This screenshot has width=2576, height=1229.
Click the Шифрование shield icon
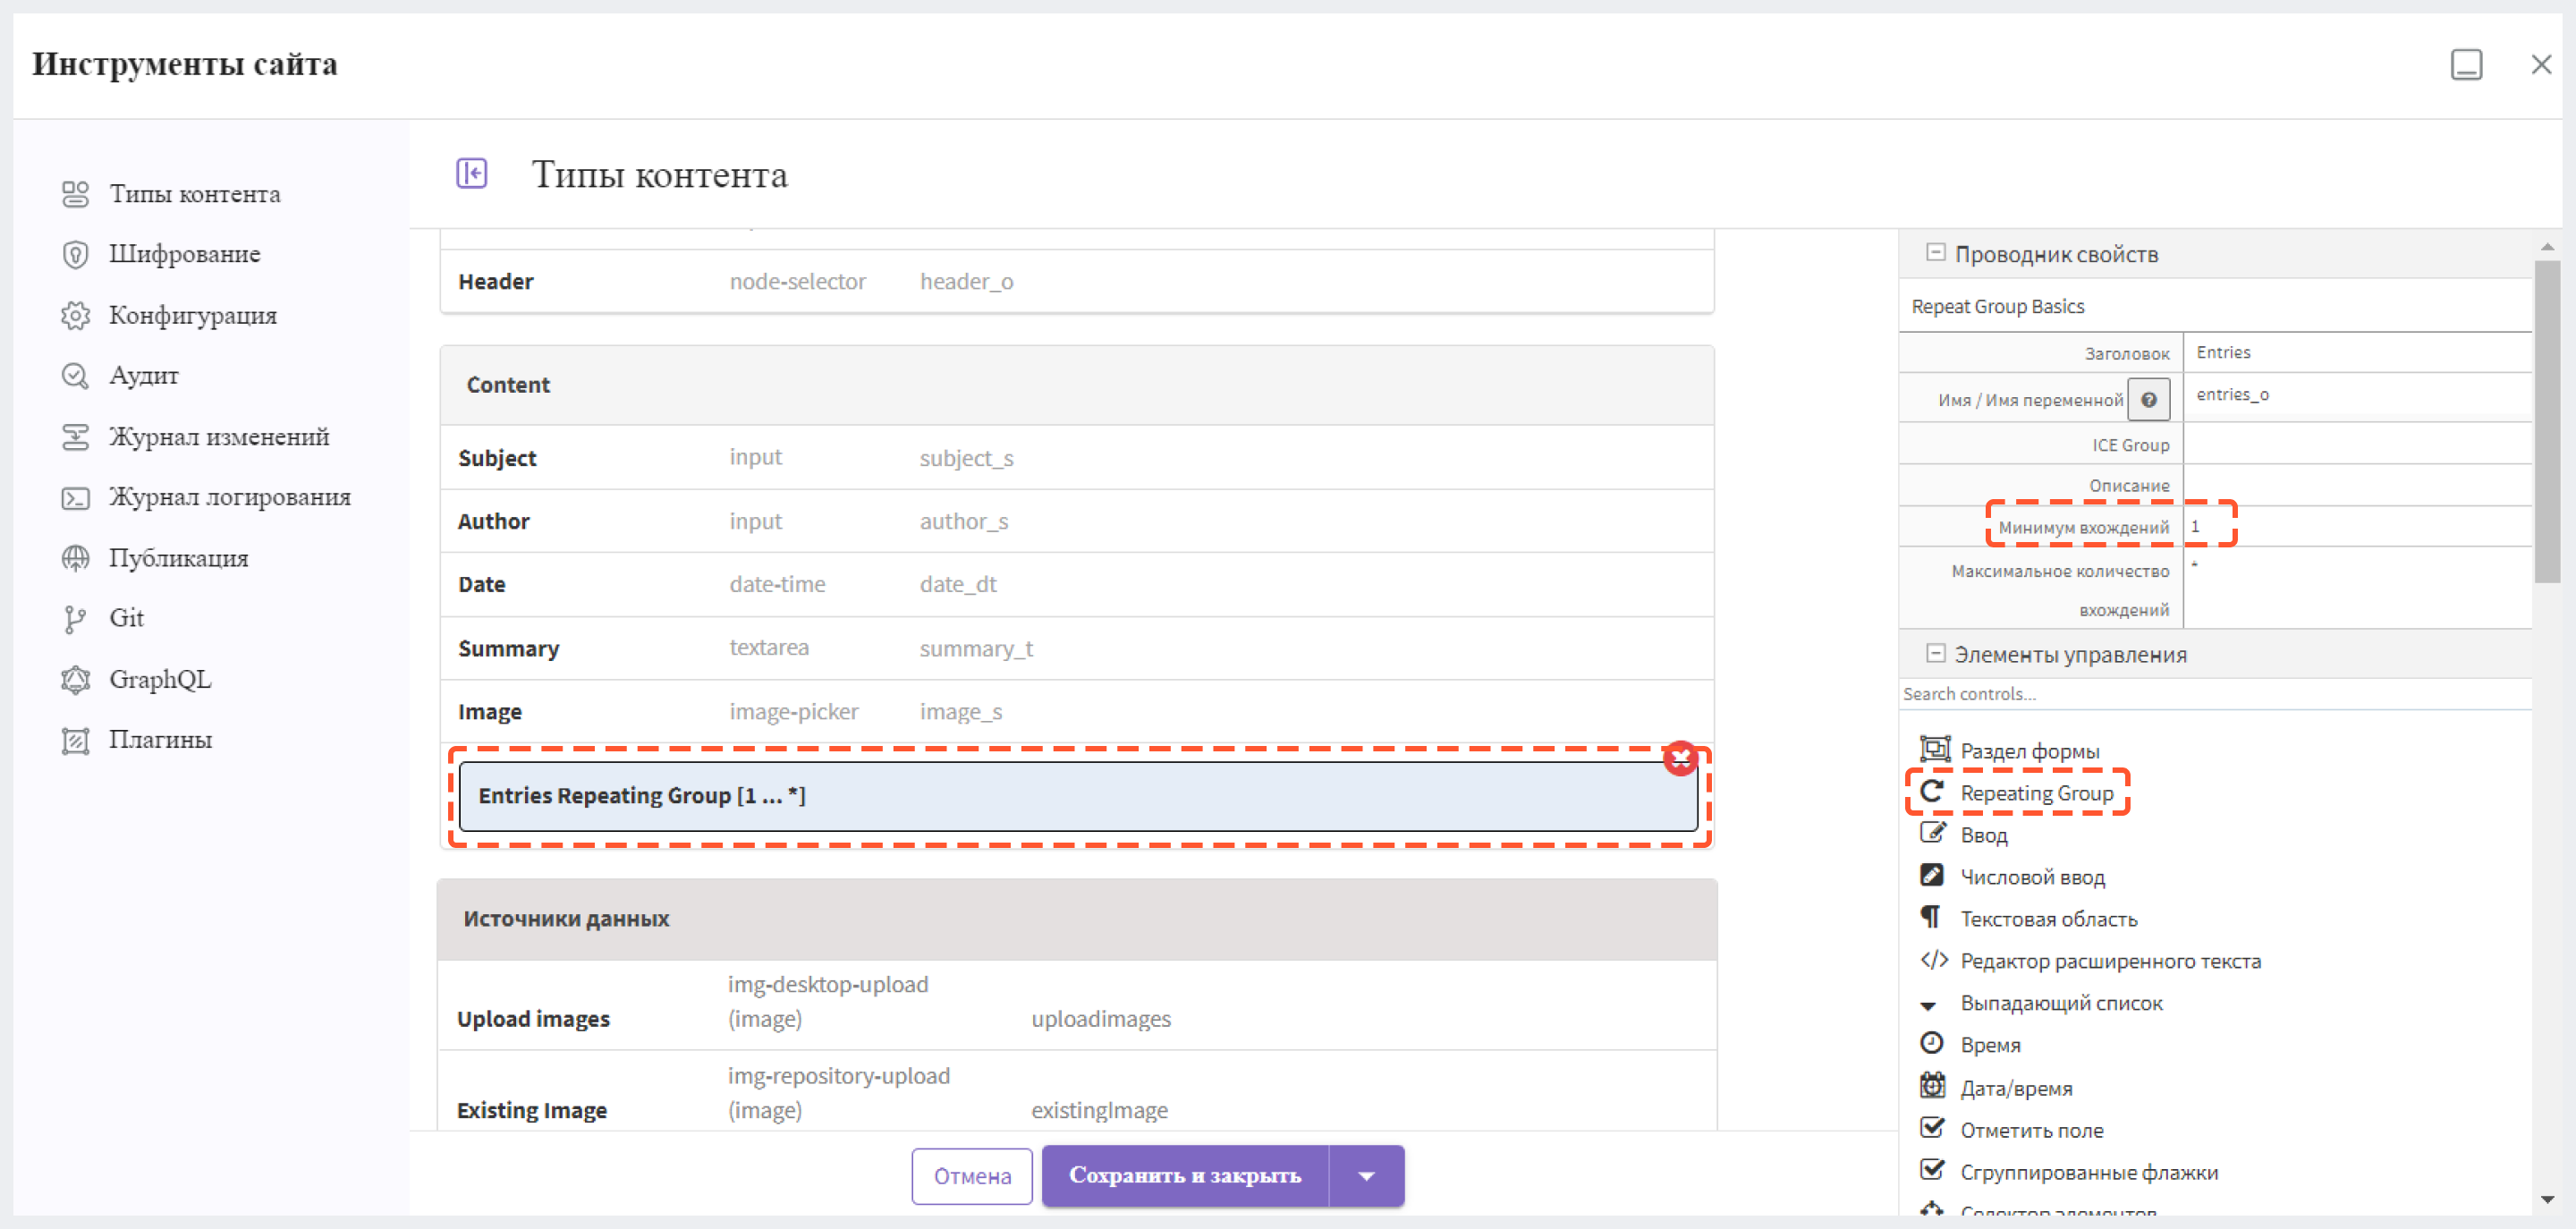click(x=75, y=254)
